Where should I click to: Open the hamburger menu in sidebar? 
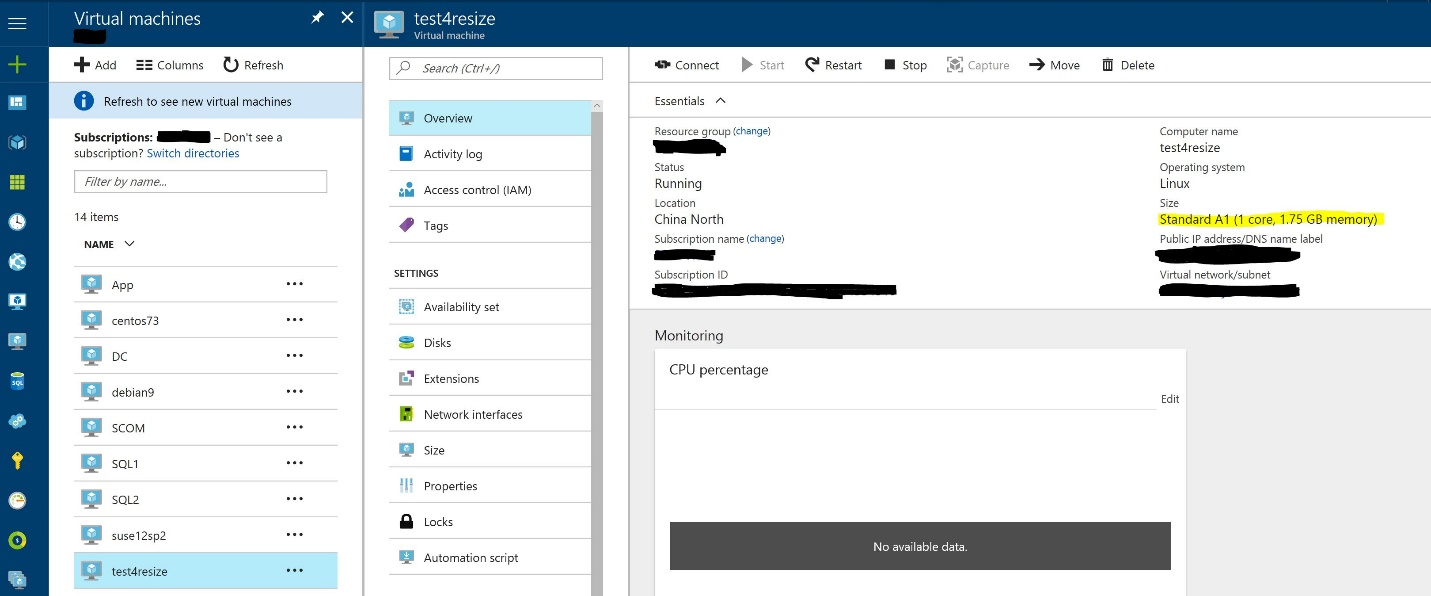click(x=17, y=23)
